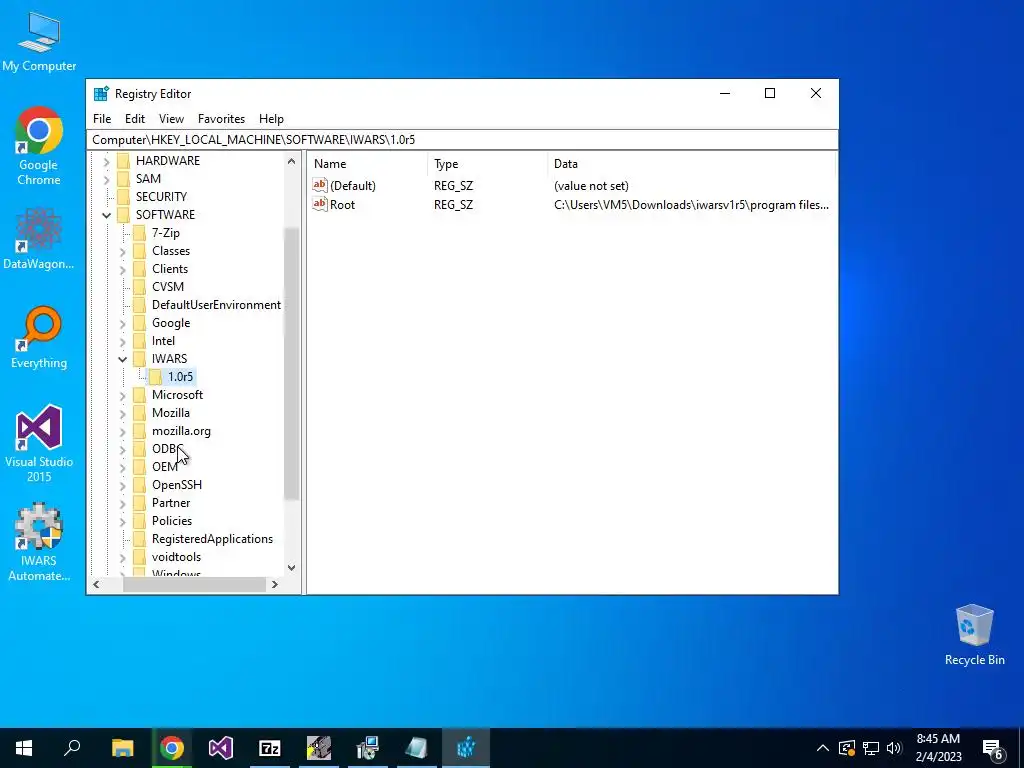Open IWARS Automate desktop shortcut
The width and height of the screenshot is (1024, 768).
coord(39,542)
